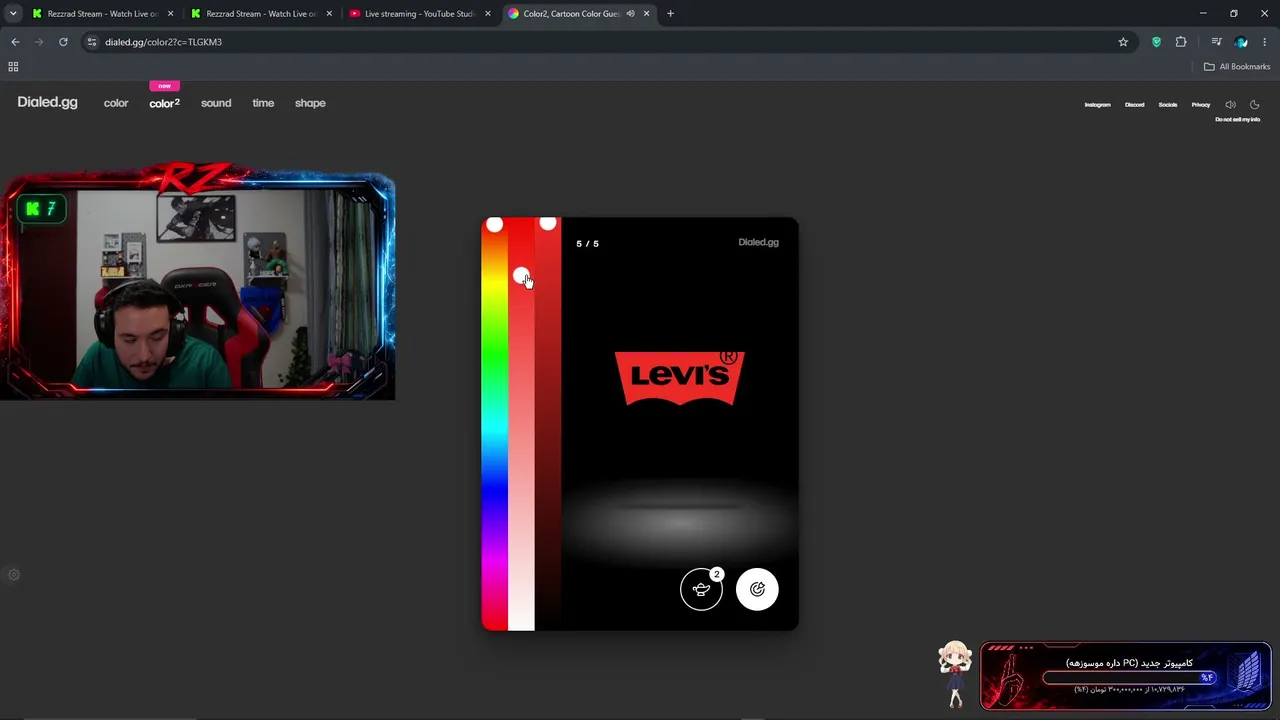Select the color² game mode
Screen dimensions: 1280x720
coord(165,103)
